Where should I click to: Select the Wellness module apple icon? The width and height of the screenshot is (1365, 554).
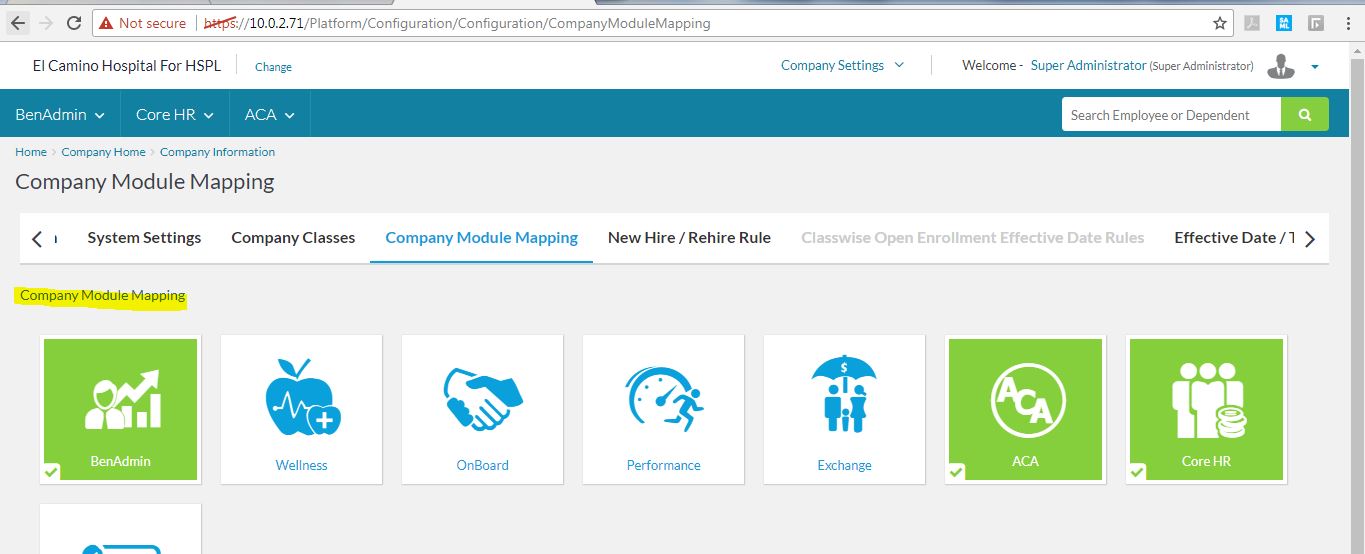301,398
